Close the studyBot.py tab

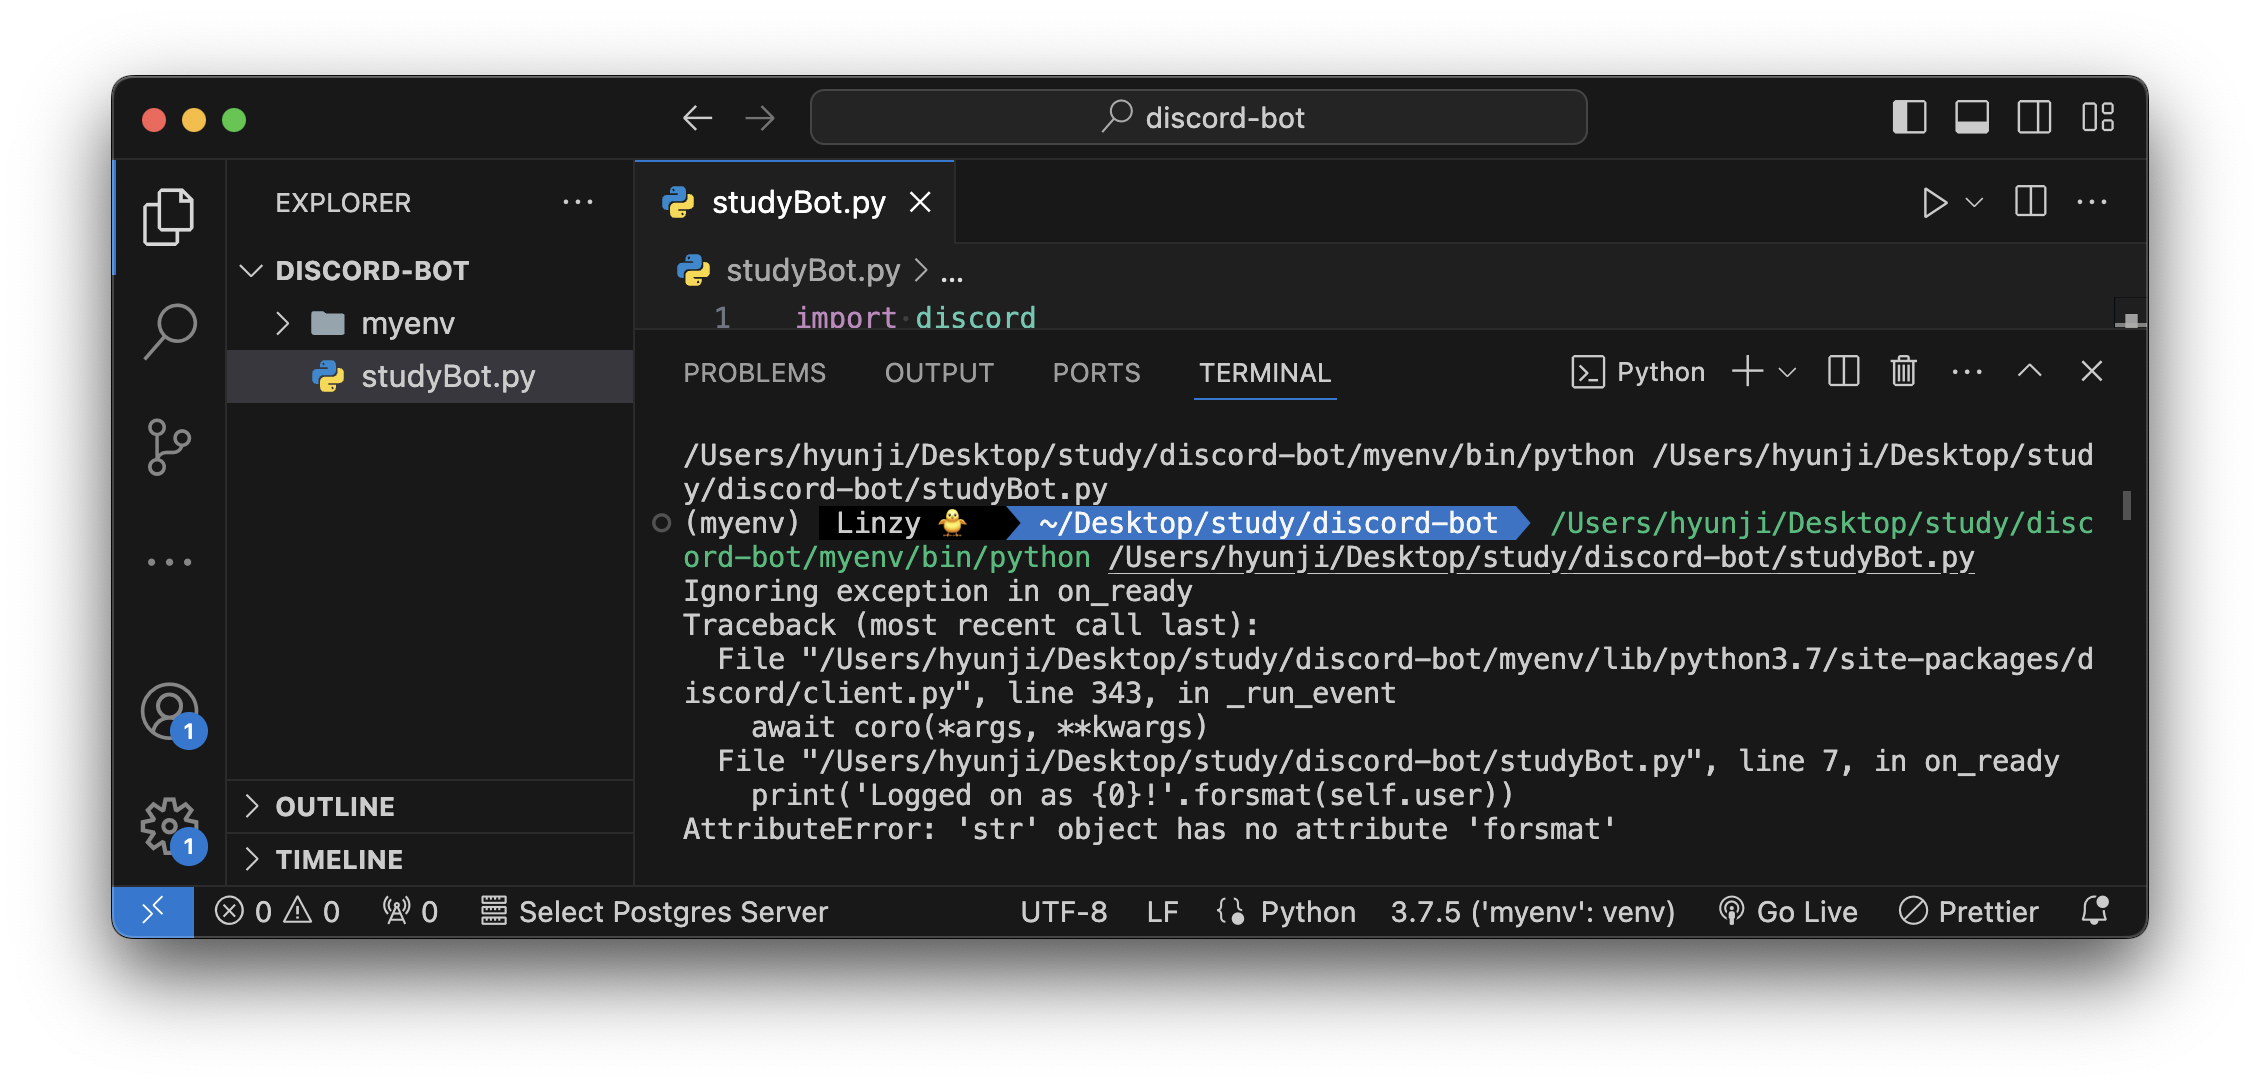coord(920,203)
